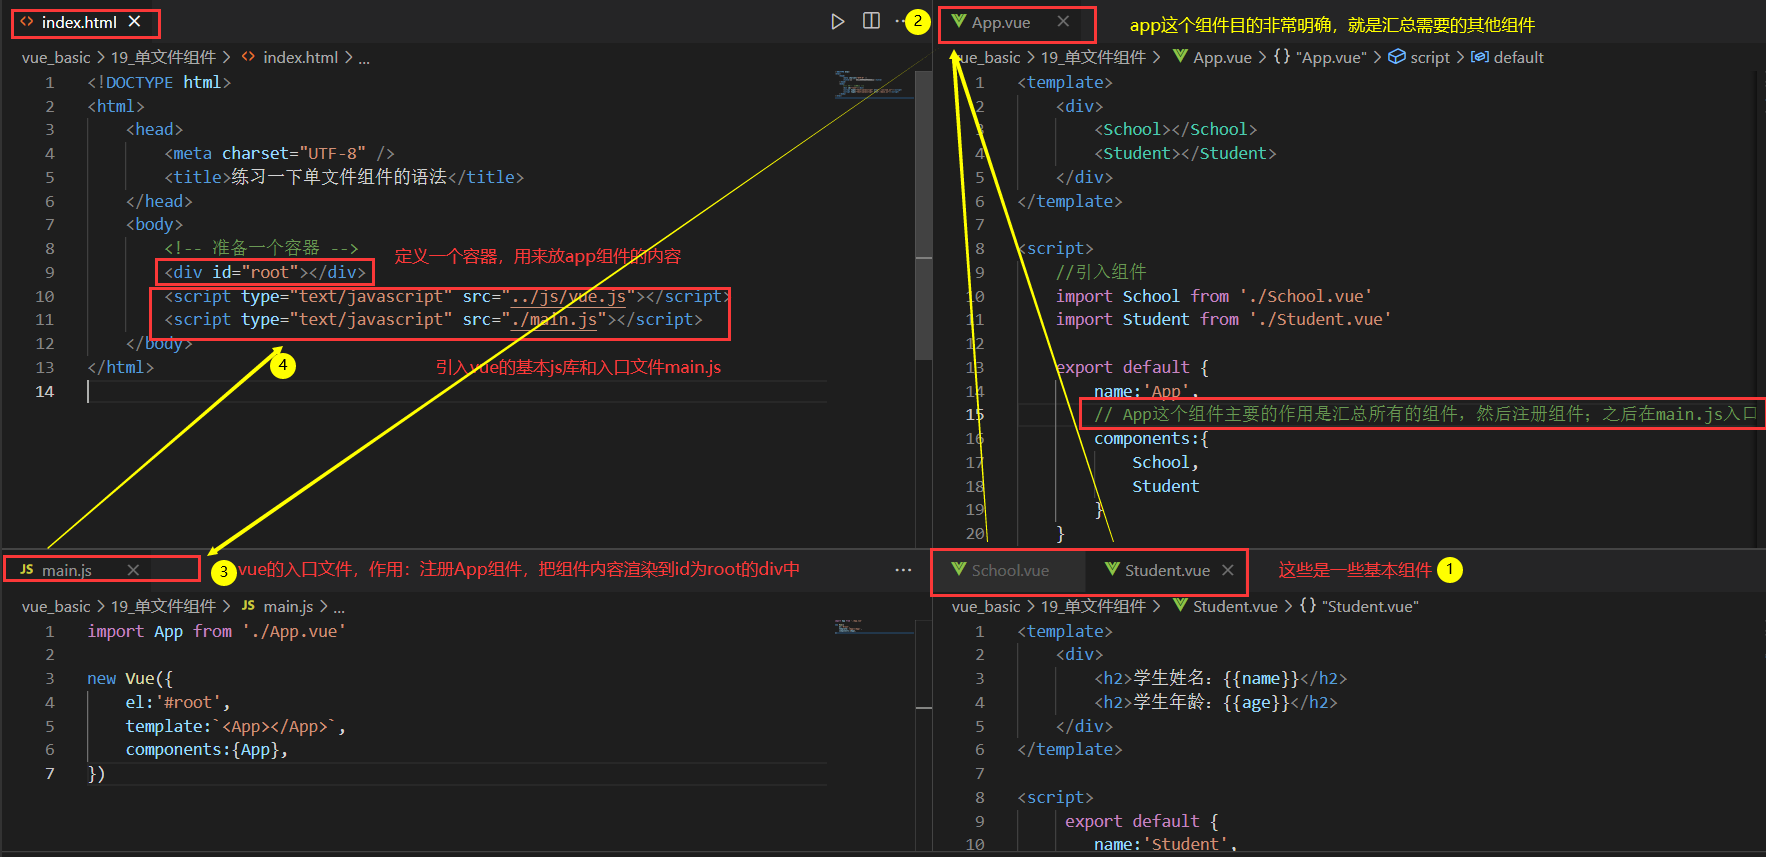Switch to the index.html tab
This screenshot has height=857, width=1766.
pyautogui.click(x=78, y=22)
